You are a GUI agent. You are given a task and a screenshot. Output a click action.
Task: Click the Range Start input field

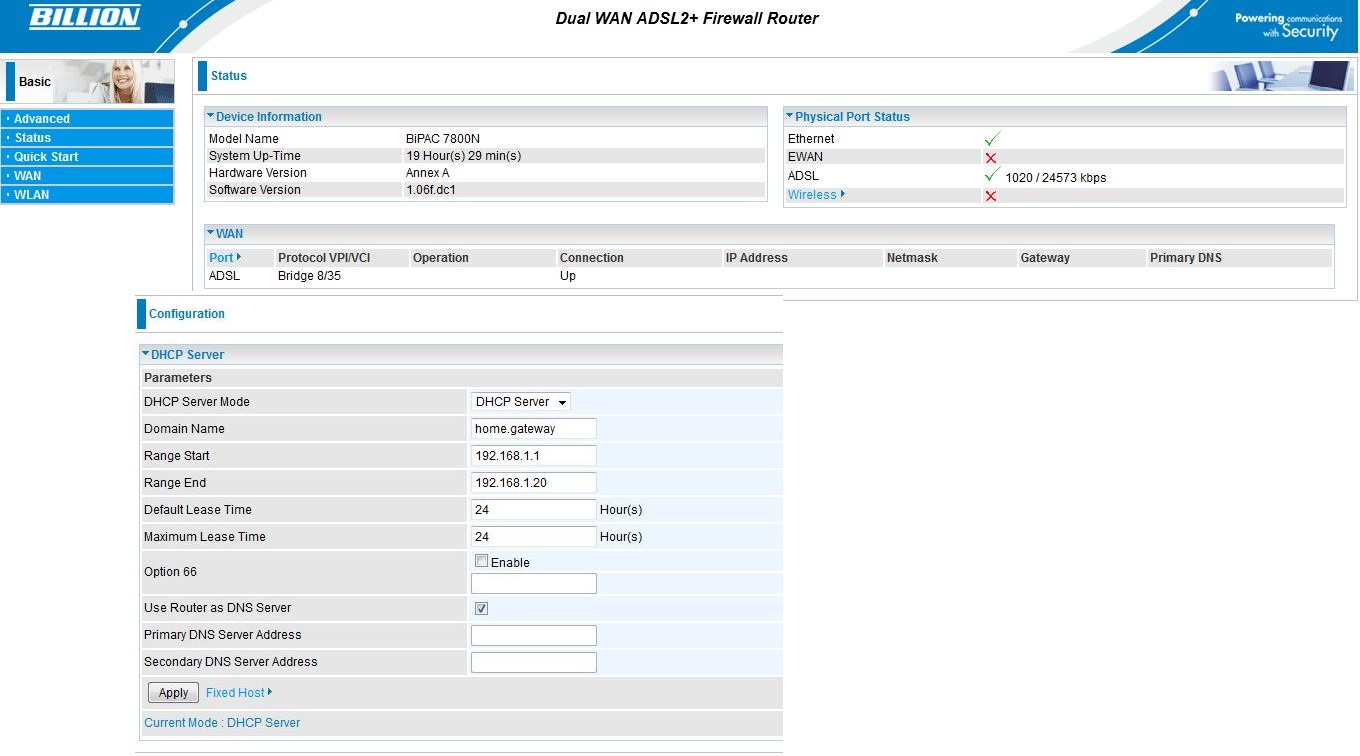[x=534, y=456]
